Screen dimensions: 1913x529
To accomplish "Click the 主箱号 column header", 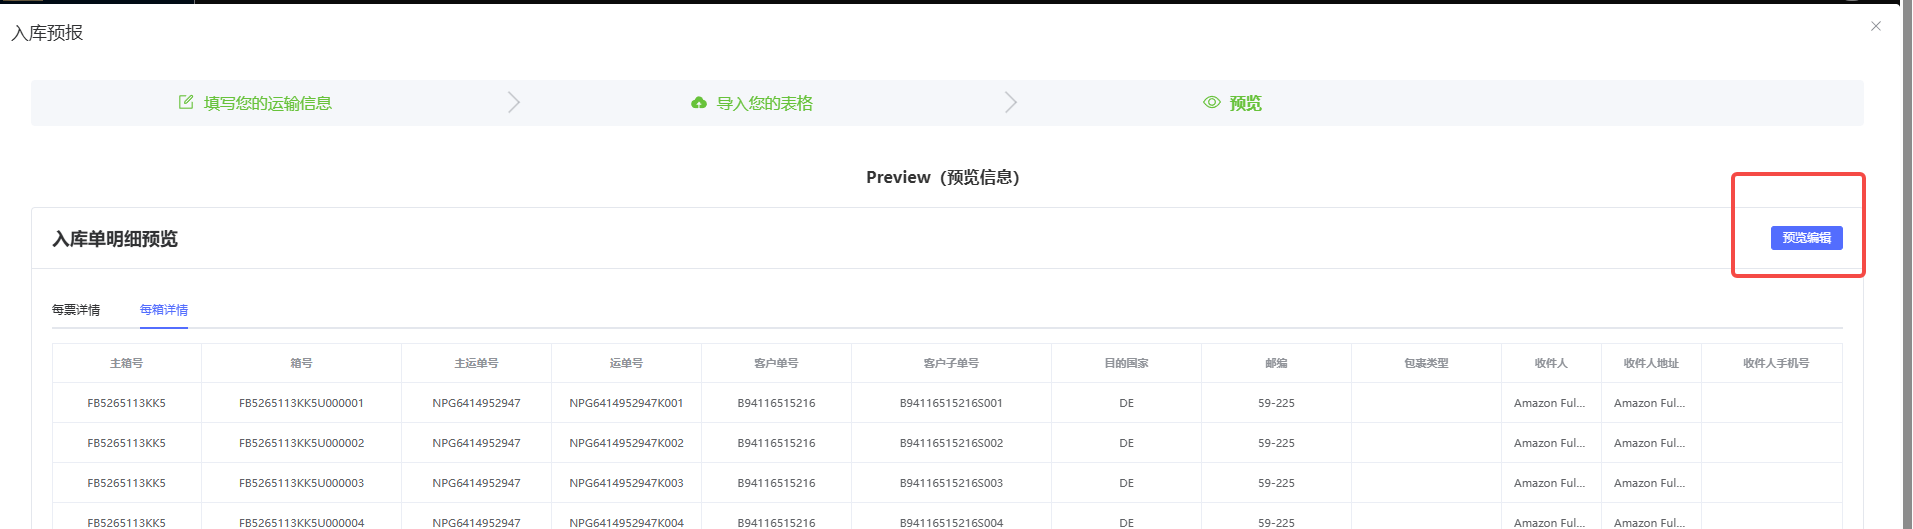I will point(126,363).
